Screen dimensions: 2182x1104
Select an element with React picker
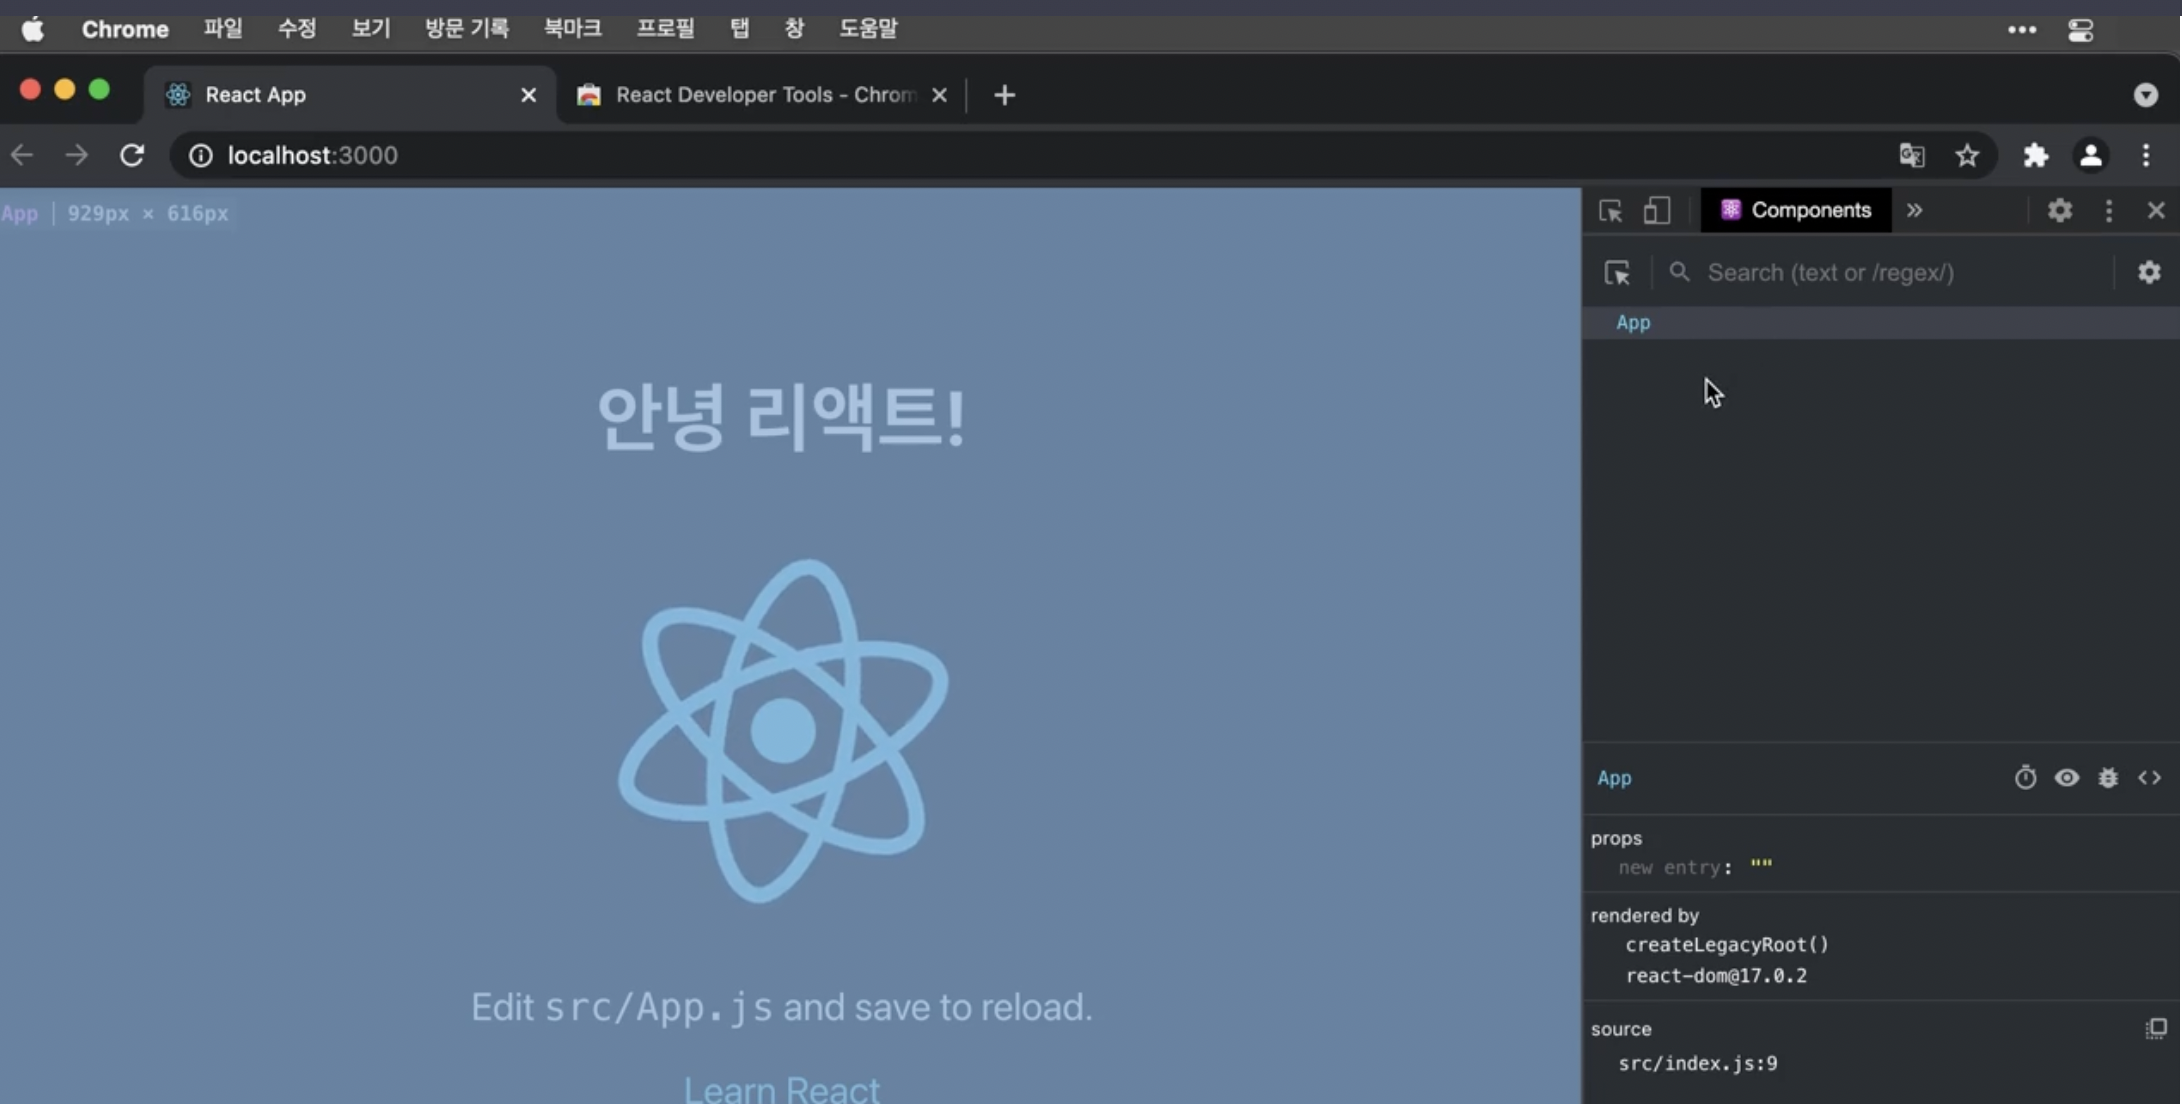1617,272
